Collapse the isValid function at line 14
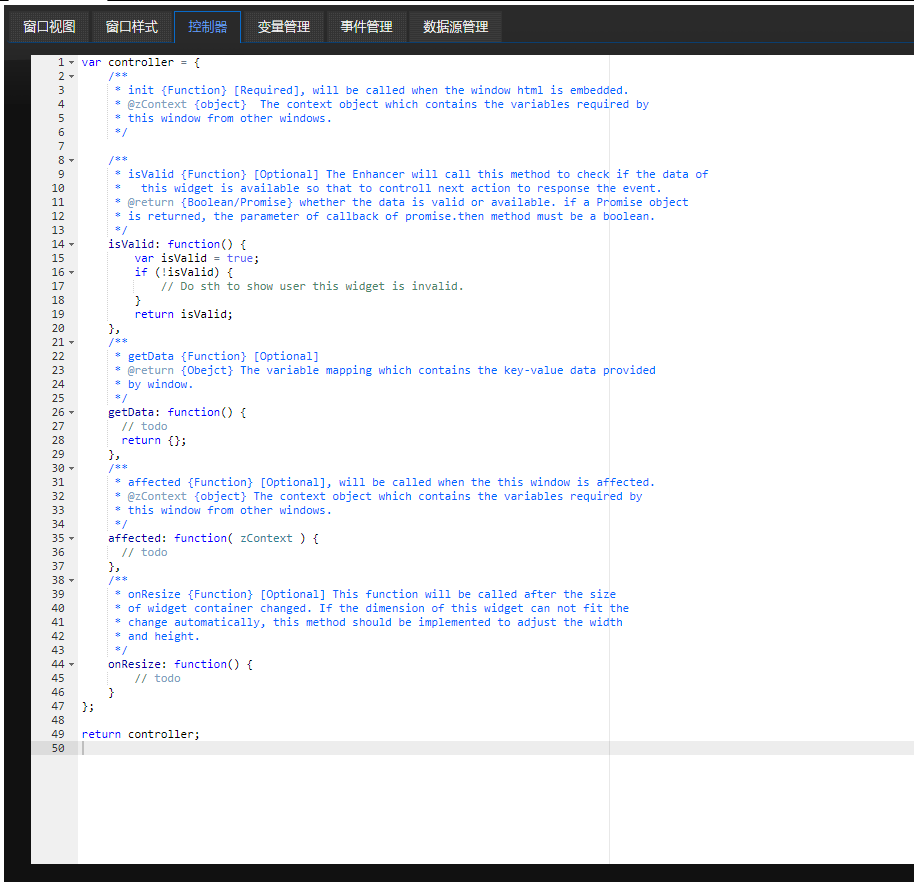 72,244
